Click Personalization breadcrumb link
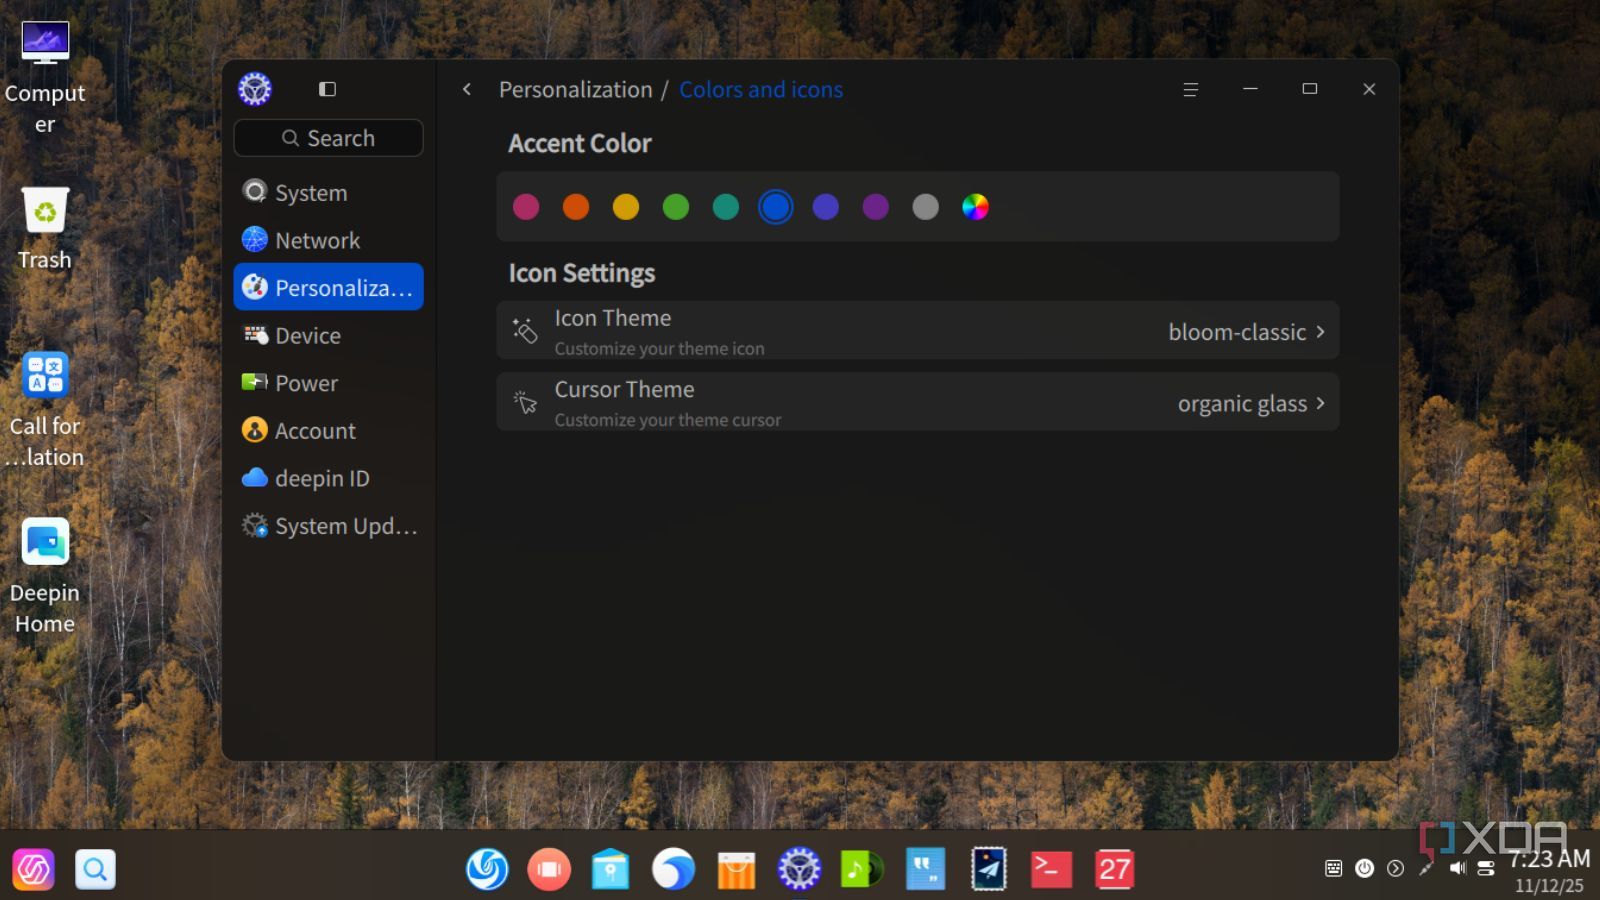The width and height of the screenshot is (1600, 900). [575, 89]
